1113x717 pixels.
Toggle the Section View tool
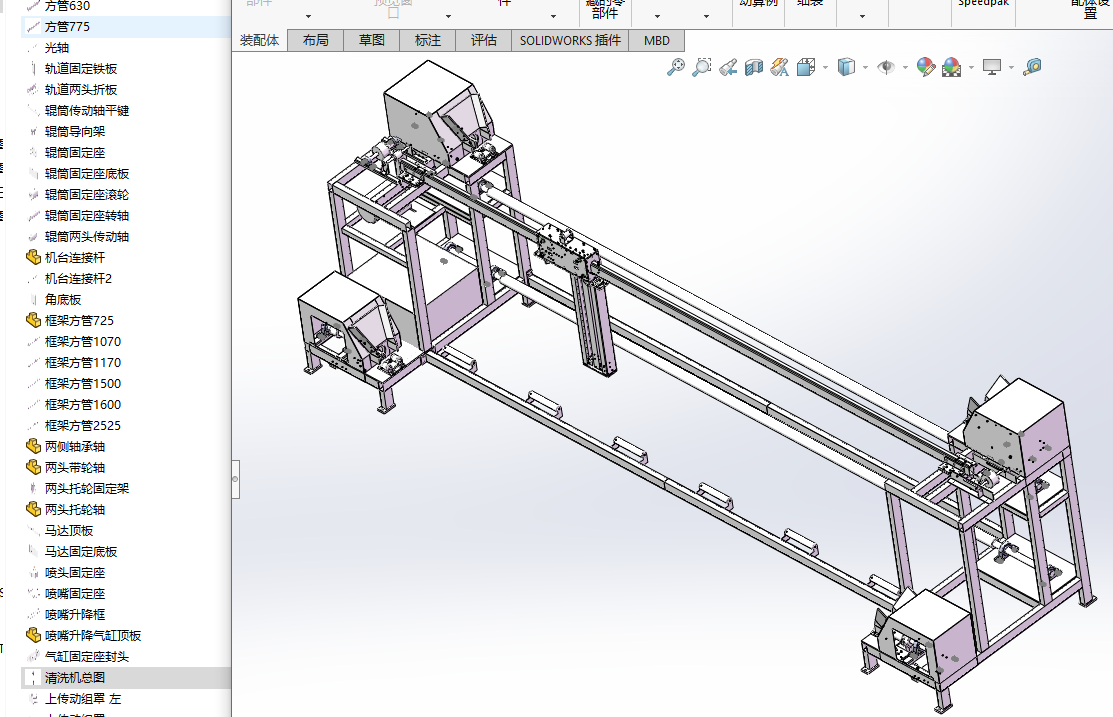click(754, 67)
